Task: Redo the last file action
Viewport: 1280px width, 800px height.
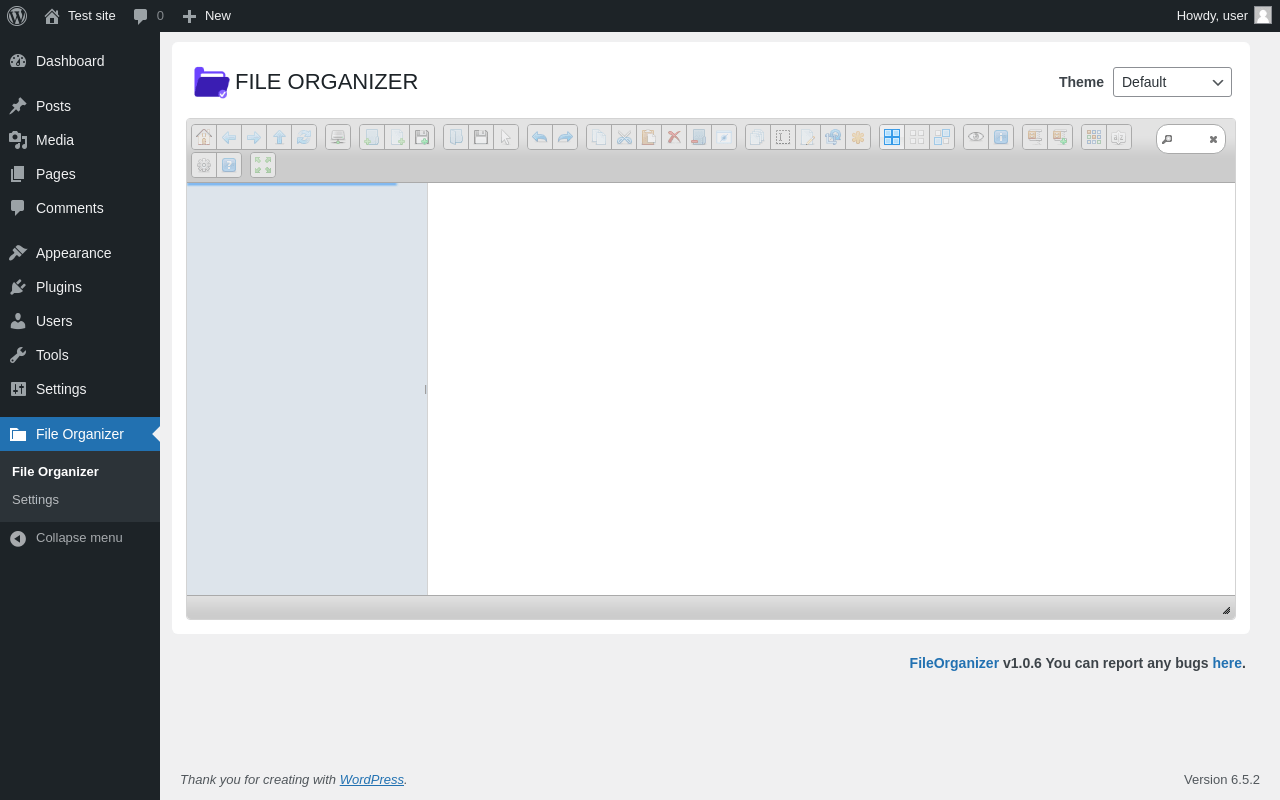Action: (x=565, y=137)
